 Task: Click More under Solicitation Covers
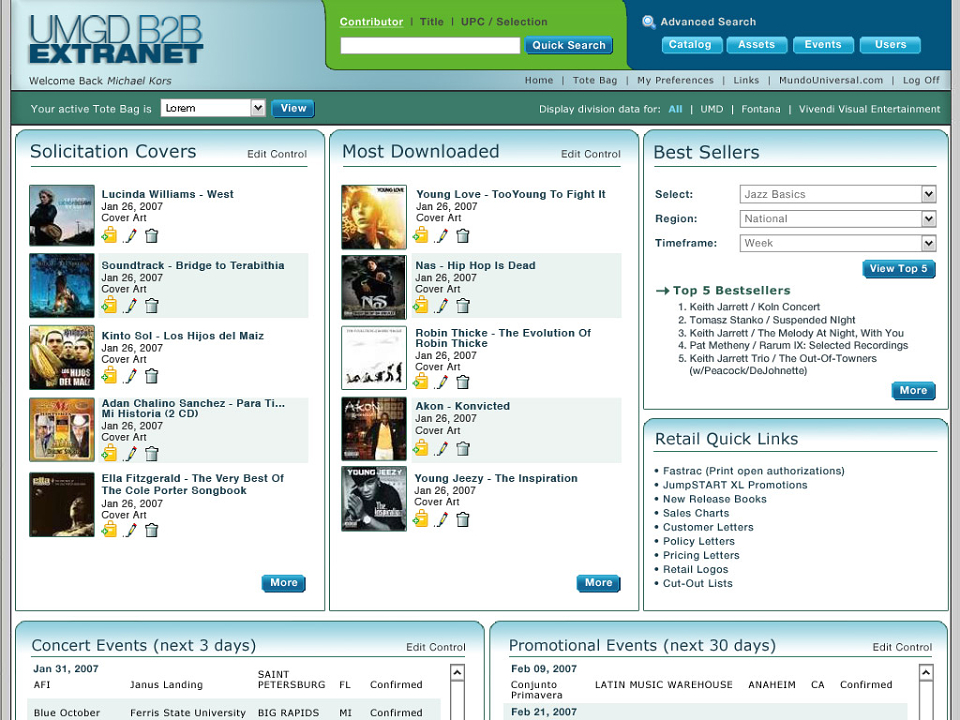point(283,583)
